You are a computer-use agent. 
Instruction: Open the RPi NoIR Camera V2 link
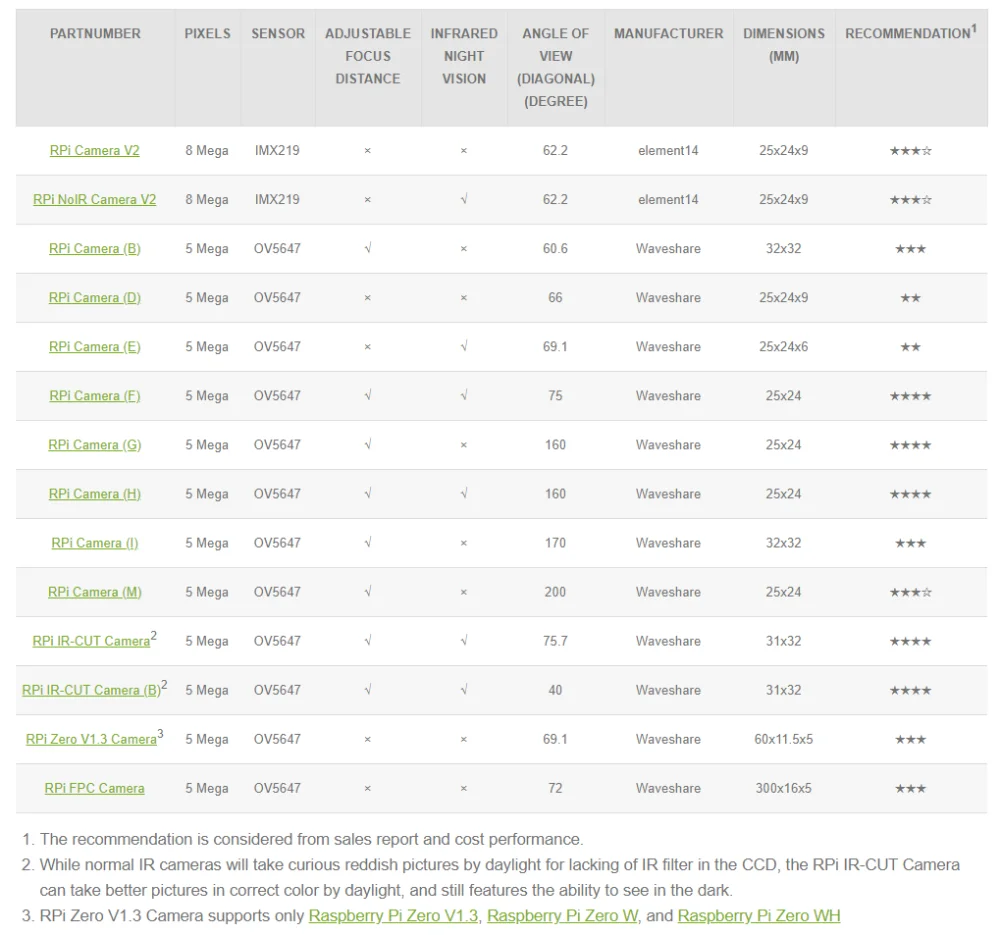click(95, 200)
